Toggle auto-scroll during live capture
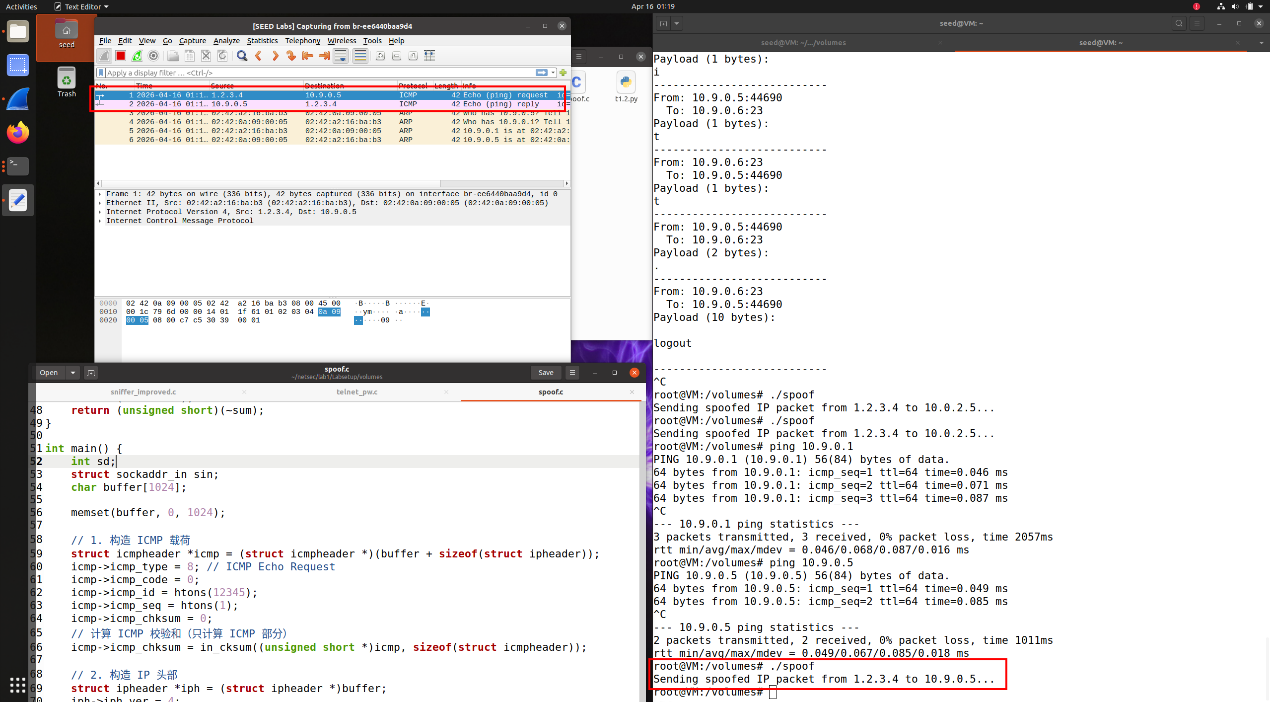 pyautogui.click(x=341, y=56)
